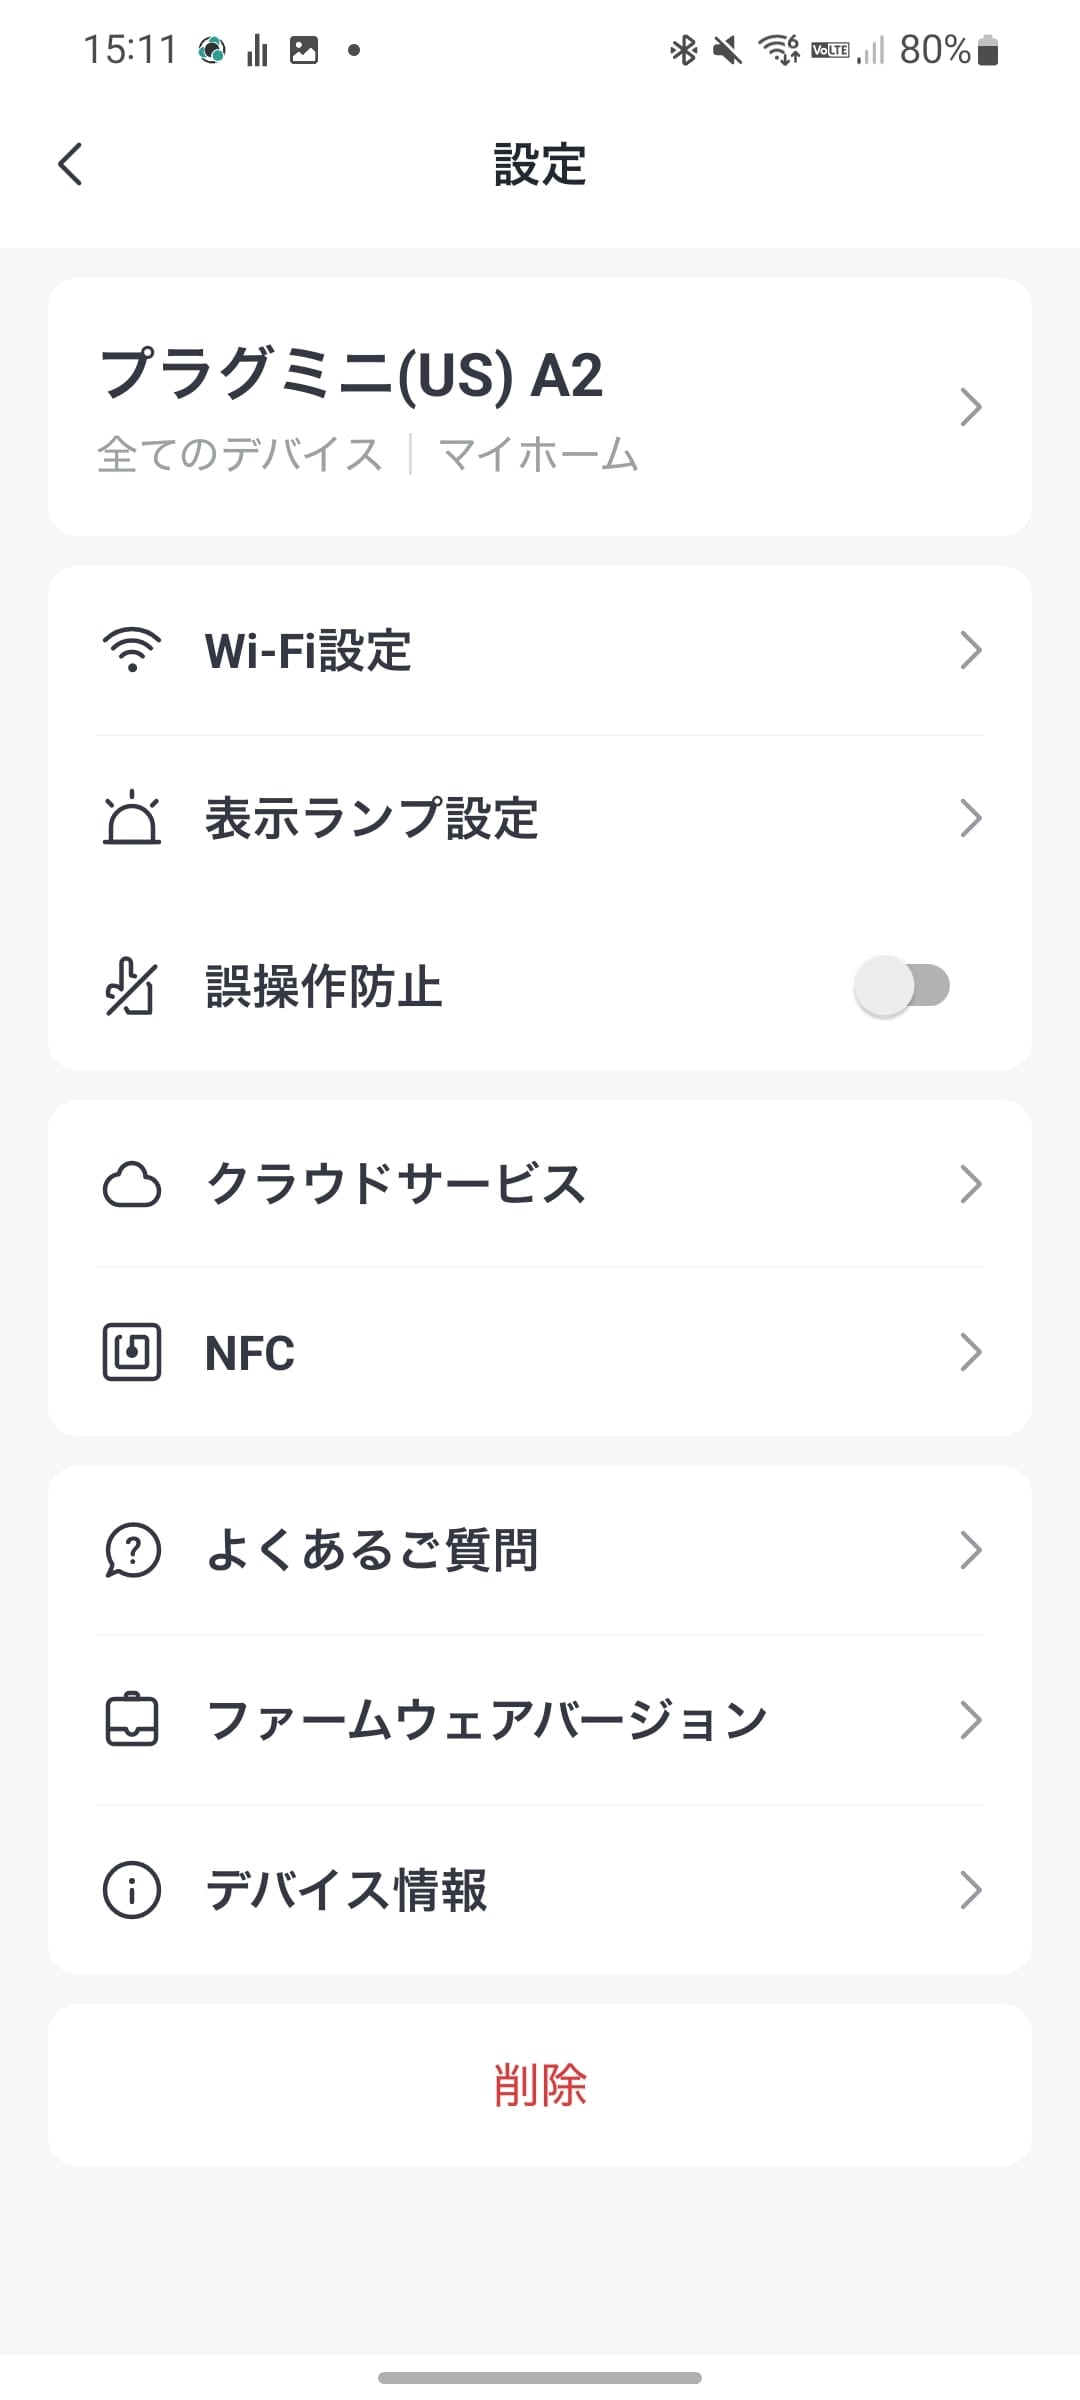The image size is (1080, 2400).
Task: Tap the FAQ question bubble icon
Action: [132, 1550]
